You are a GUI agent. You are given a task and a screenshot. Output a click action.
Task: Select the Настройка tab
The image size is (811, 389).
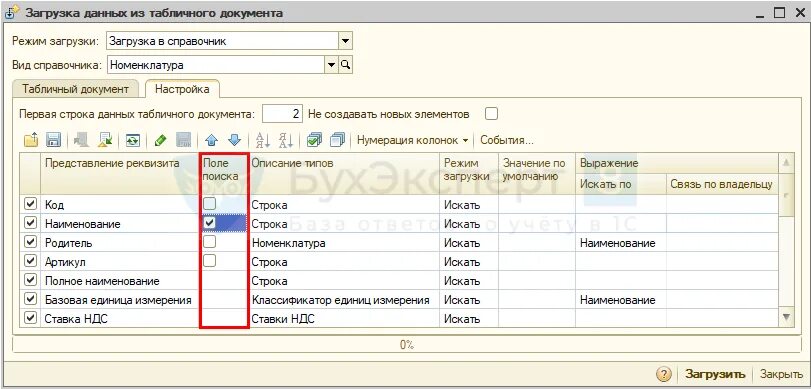coord(182,89)
